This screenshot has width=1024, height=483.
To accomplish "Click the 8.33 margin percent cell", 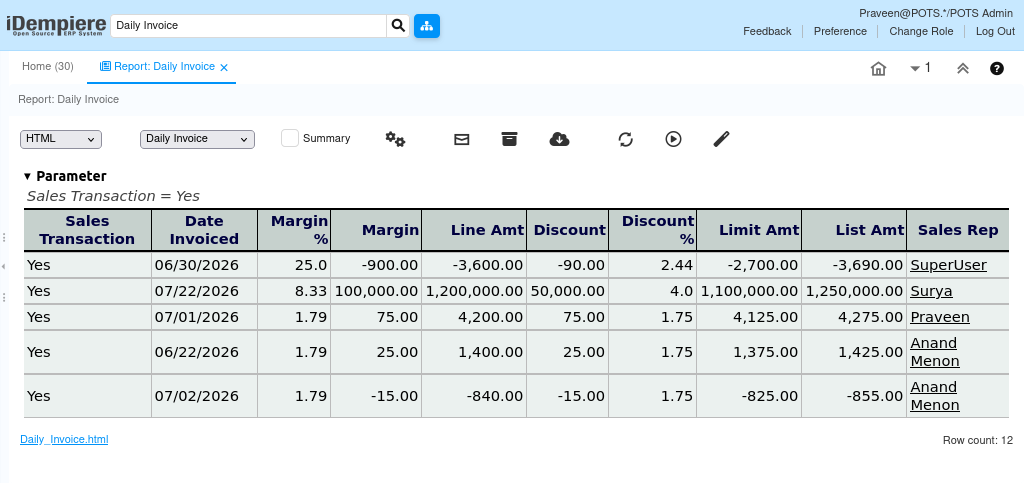I will [294, 291].
